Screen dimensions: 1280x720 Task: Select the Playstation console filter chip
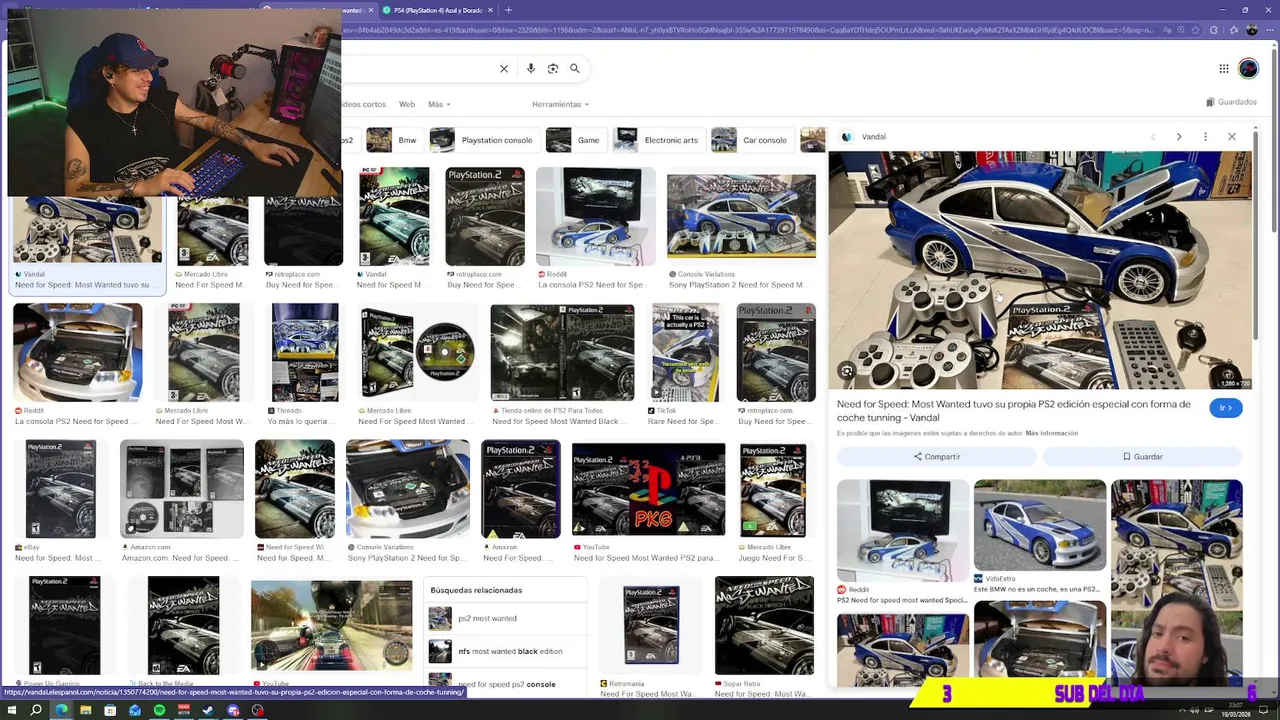483,140
